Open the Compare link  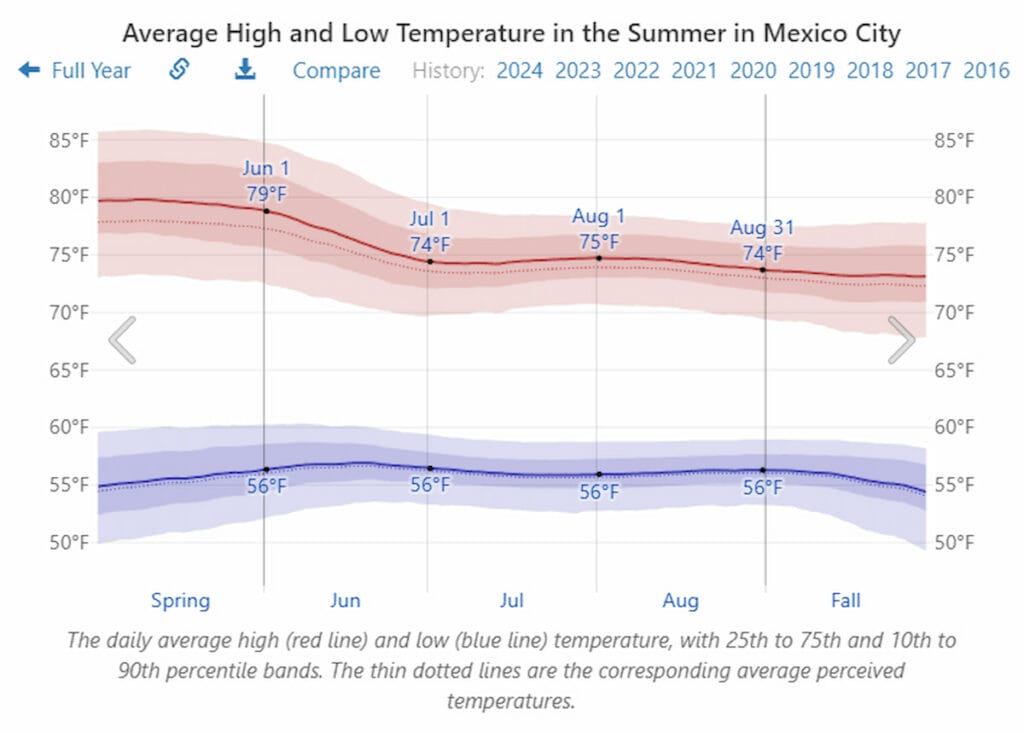tap(336, 71)
